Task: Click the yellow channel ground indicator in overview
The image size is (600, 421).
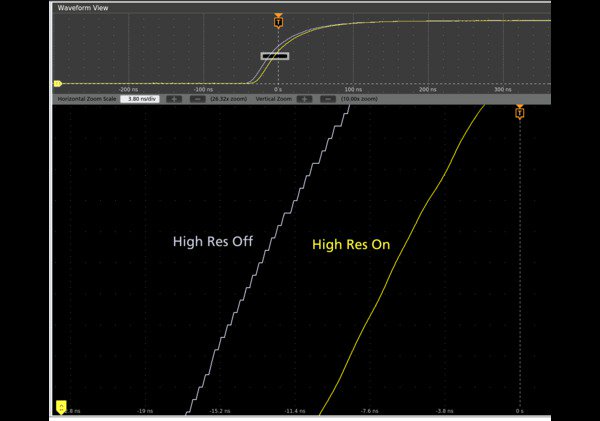Action: click(58, 84)
